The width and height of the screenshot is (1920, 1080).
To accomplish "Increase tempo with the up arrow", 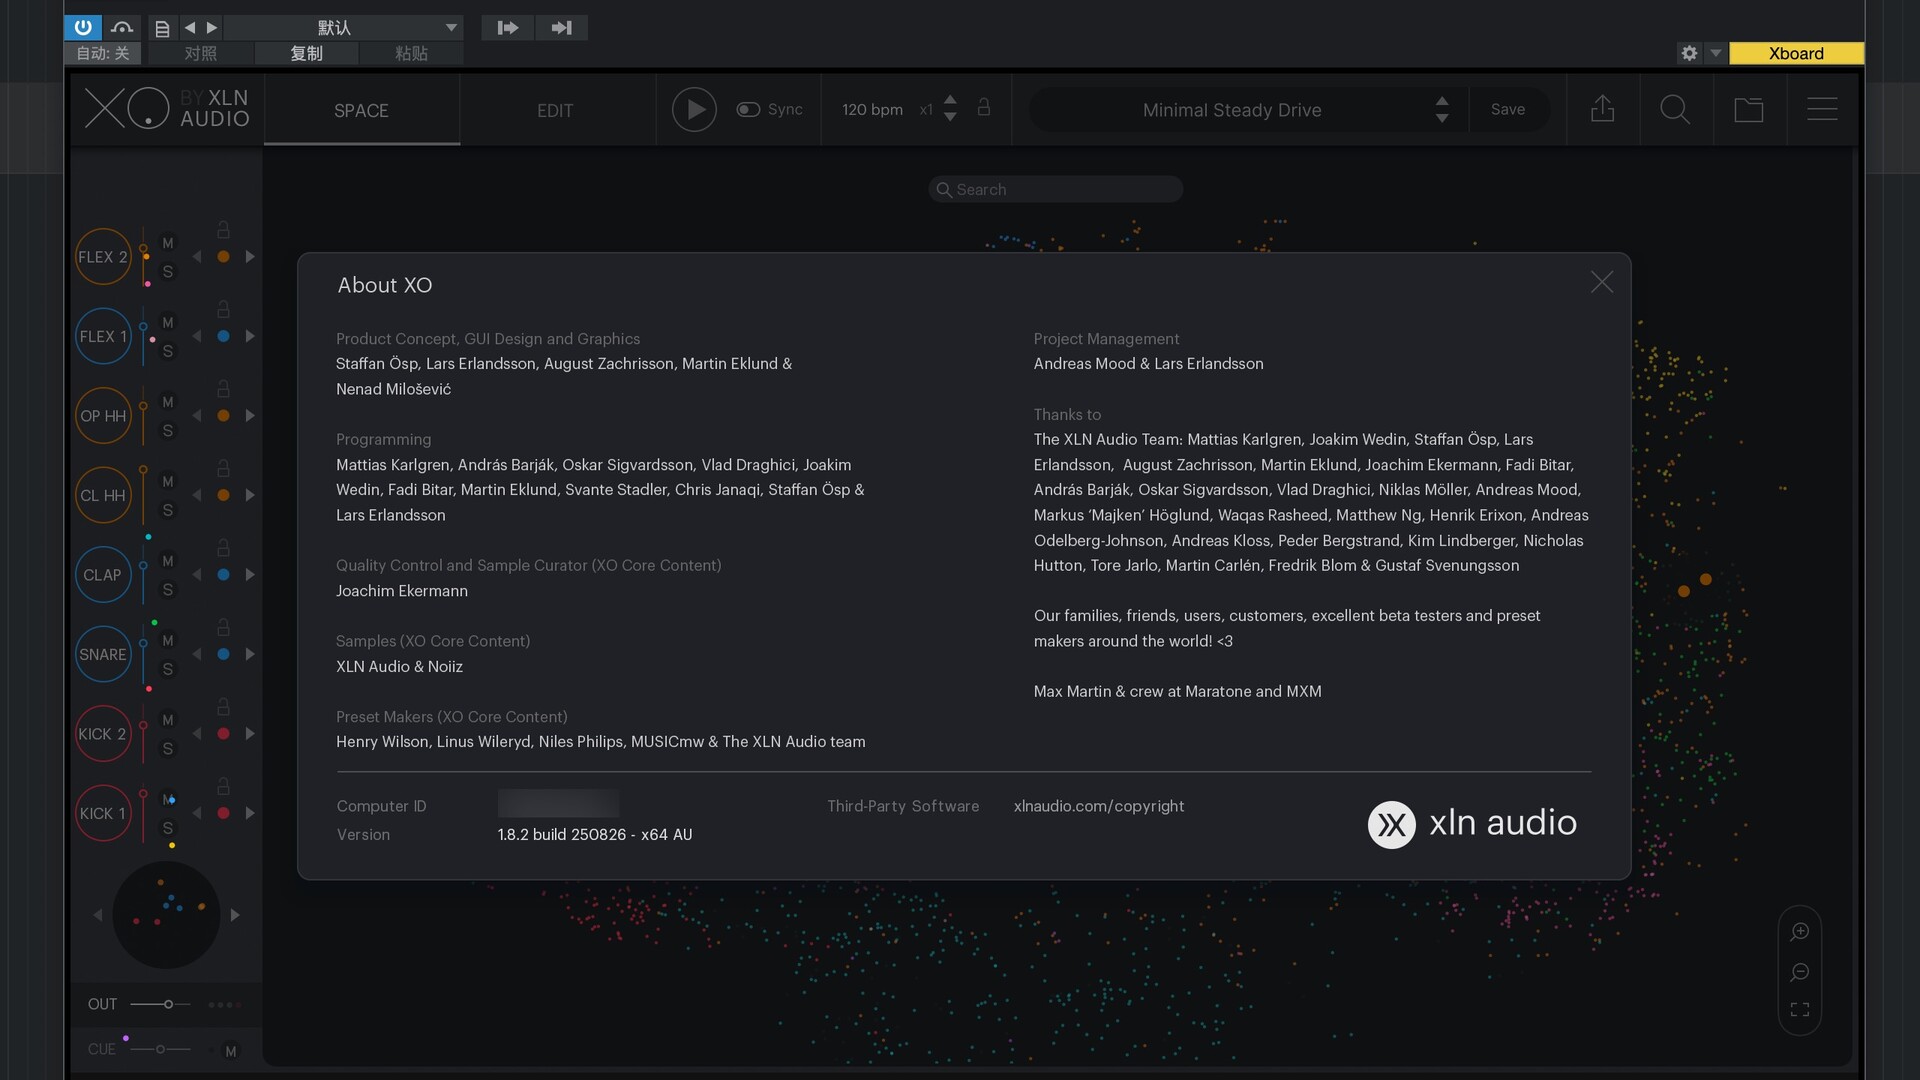I will click(x=950, y=100).
